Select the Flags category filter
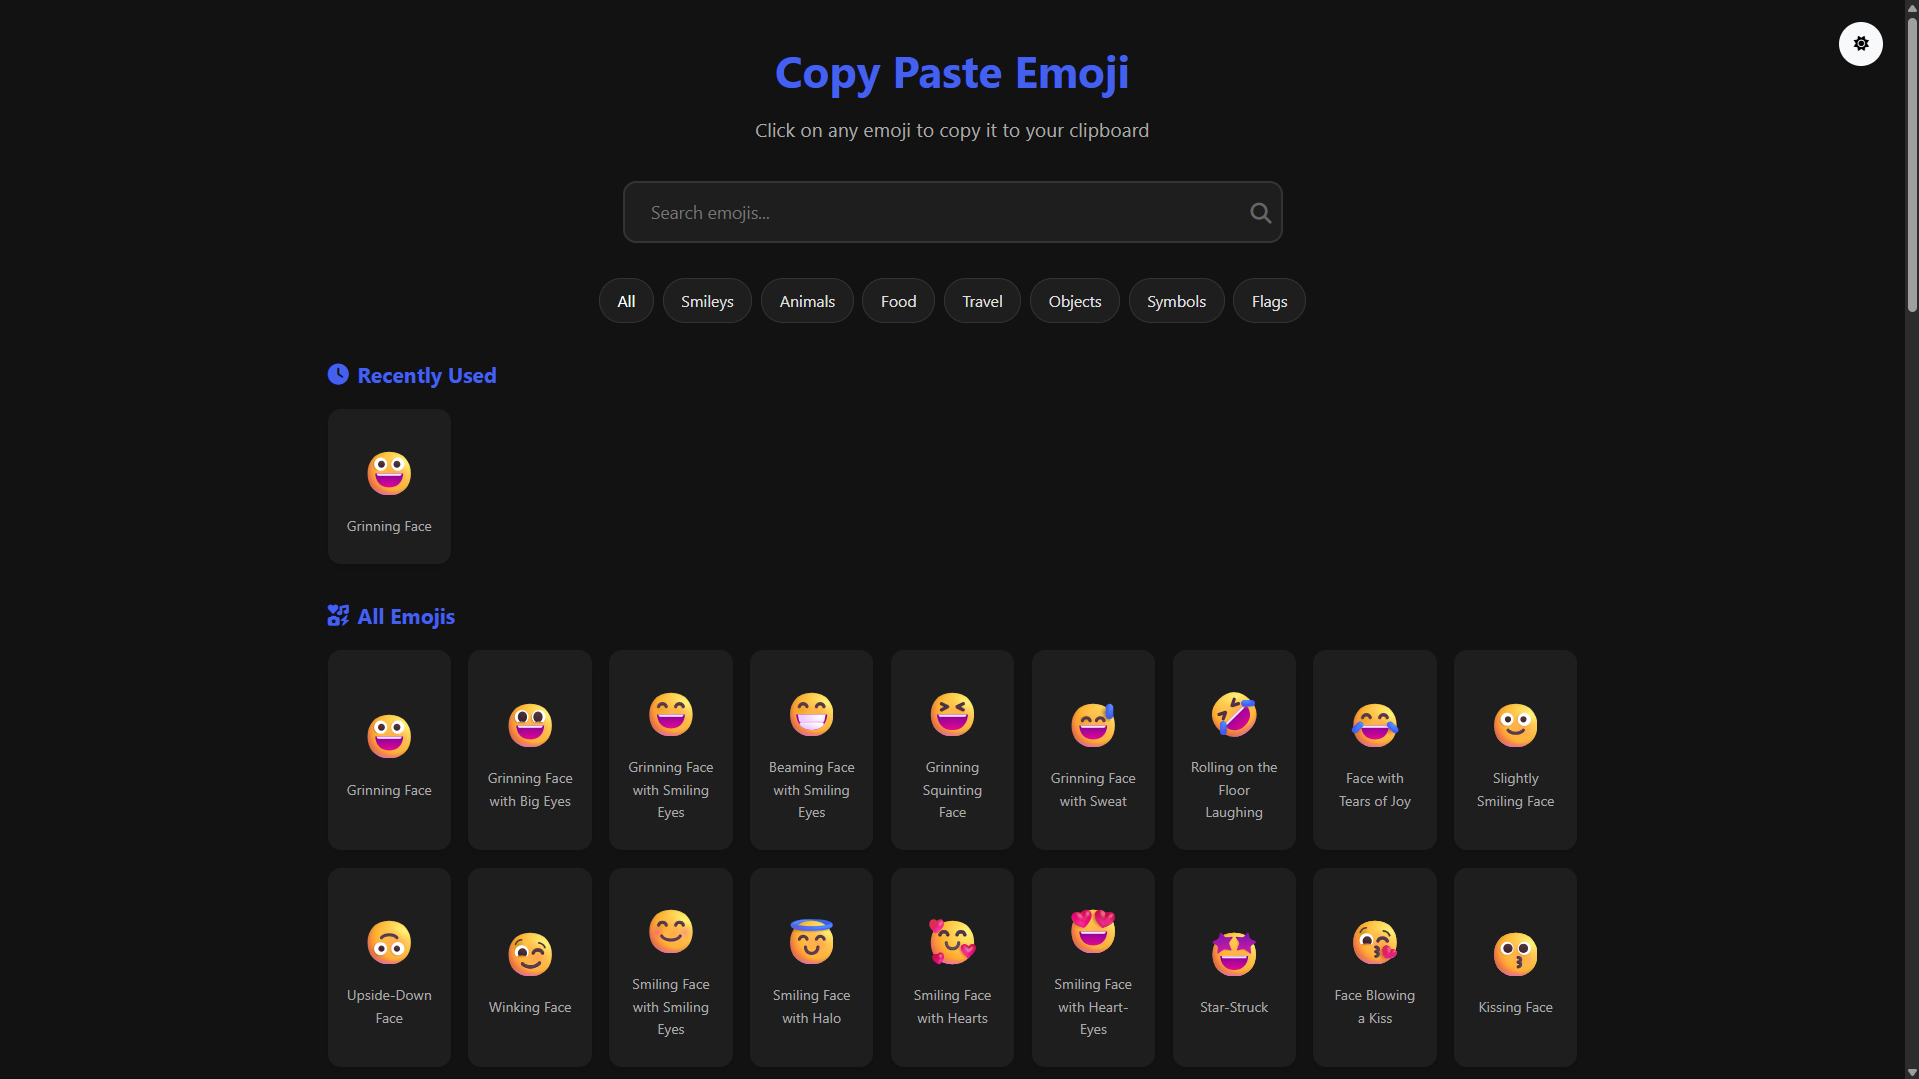The width and height of the screenshot is (1919, 1079). tap(1269, 301)
